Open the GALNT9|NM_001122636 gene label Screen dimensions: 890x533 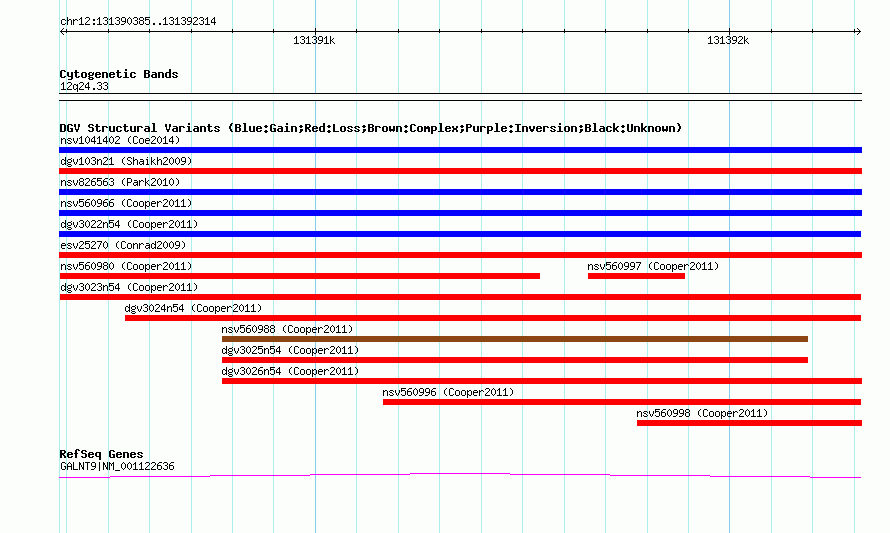(x=117, y=467)
